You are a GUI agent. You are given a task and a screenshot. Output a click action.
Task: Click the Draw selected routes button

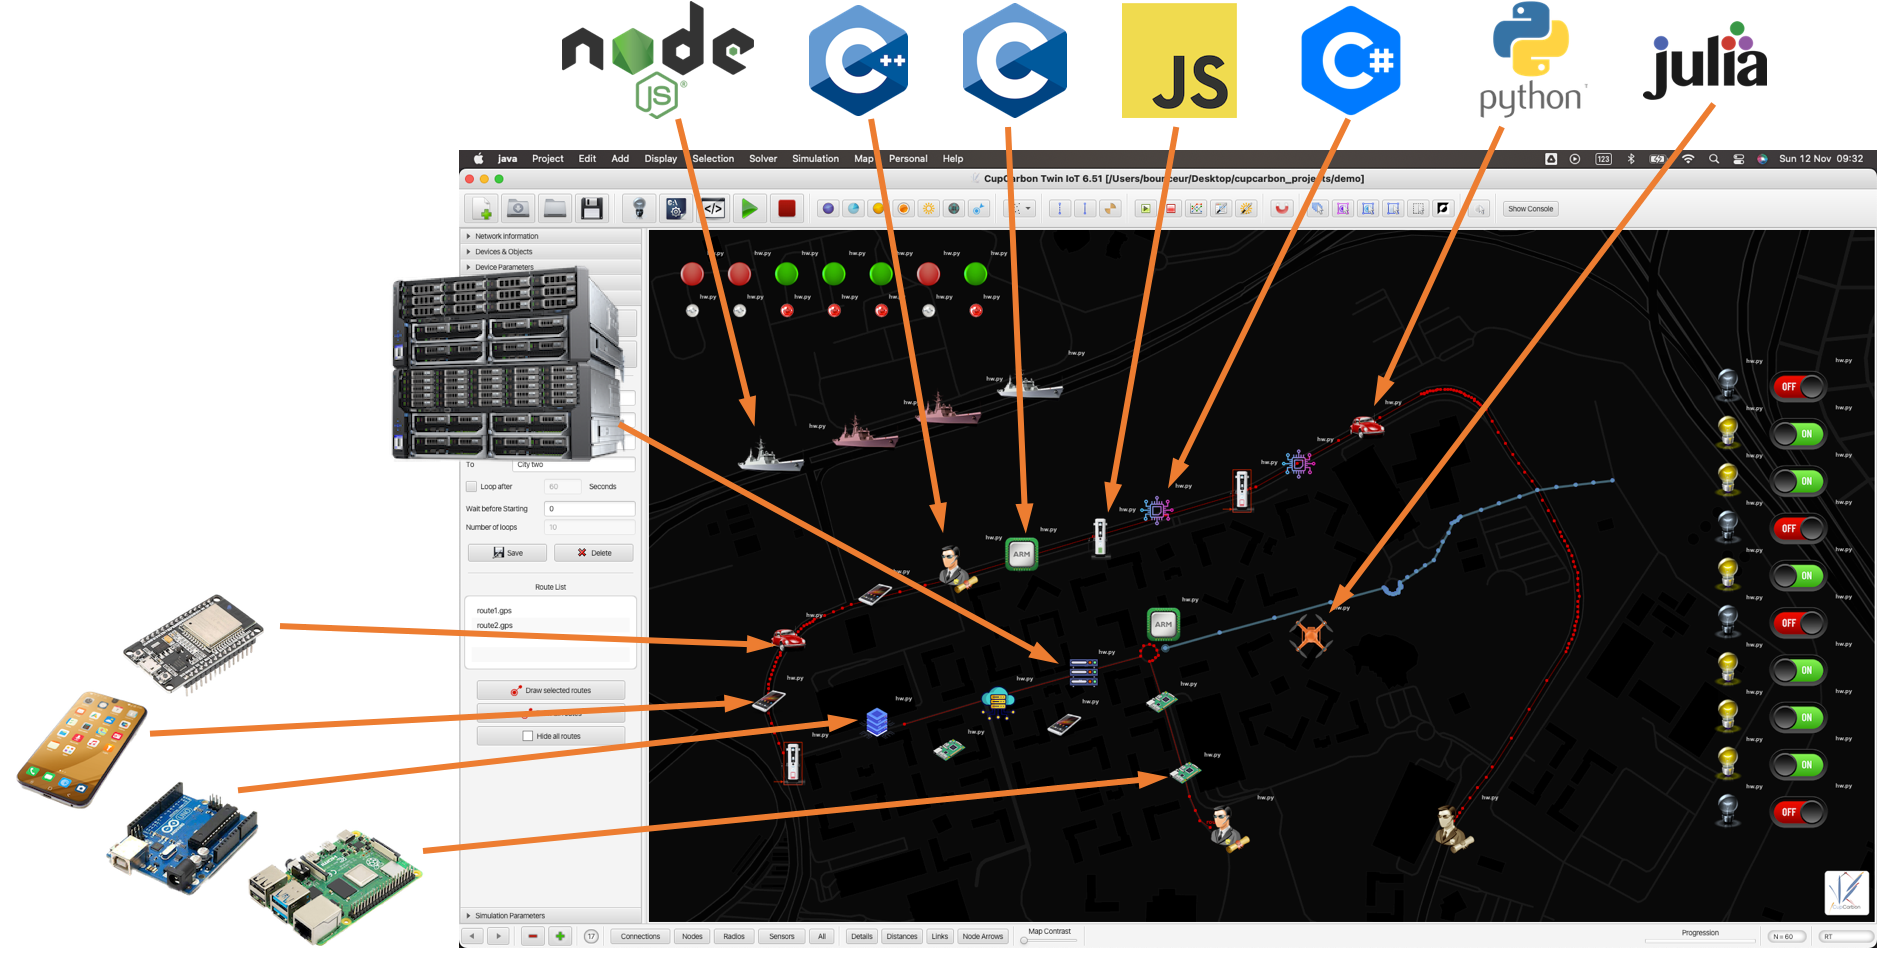click(551, 690)
